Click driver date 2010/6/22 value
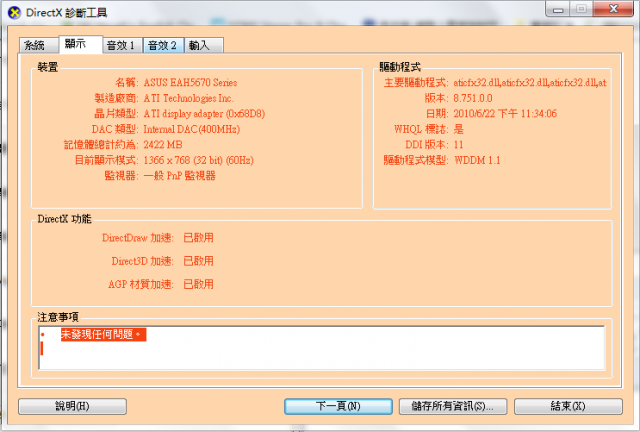 505,114
